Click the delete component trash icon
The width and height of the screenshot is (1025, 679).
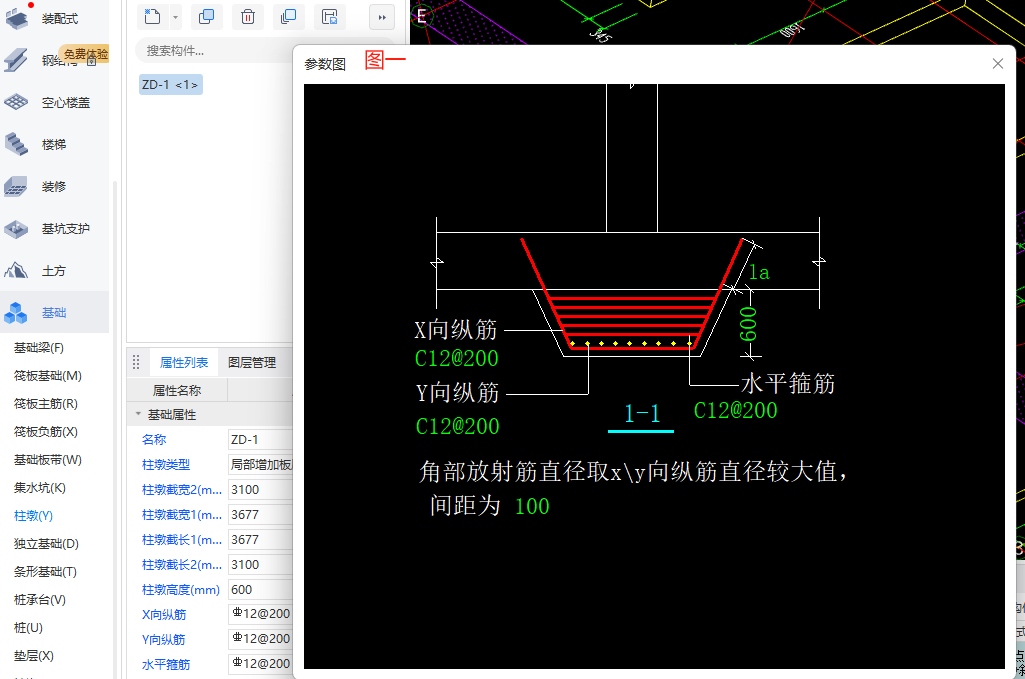pos(248,17)
